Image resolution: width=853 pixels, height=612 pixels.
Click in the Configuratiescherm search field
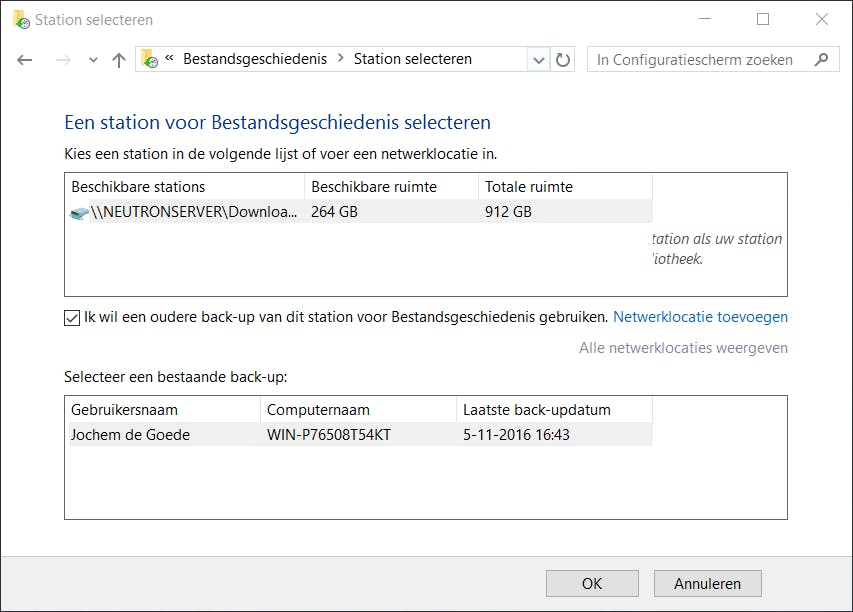tap(700, 60)
